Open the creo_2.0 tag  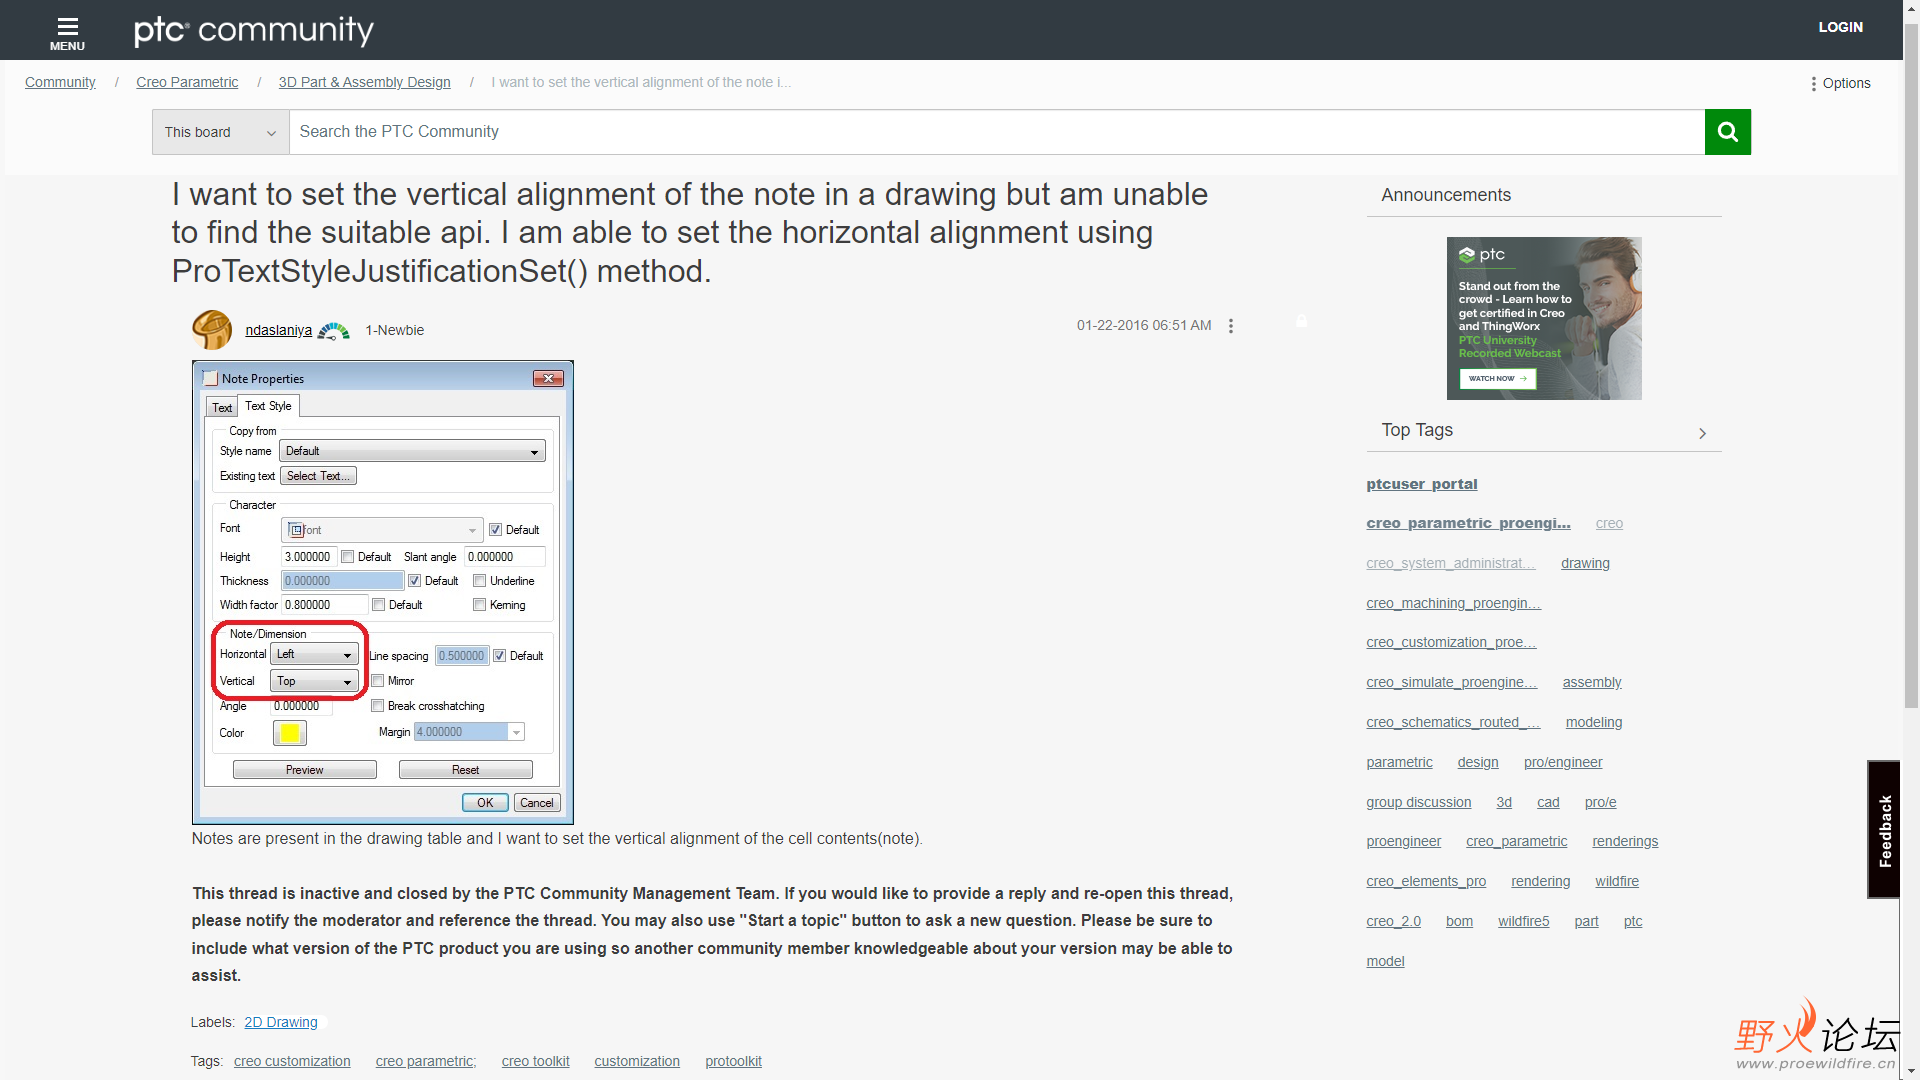(x=1393, y=921)
